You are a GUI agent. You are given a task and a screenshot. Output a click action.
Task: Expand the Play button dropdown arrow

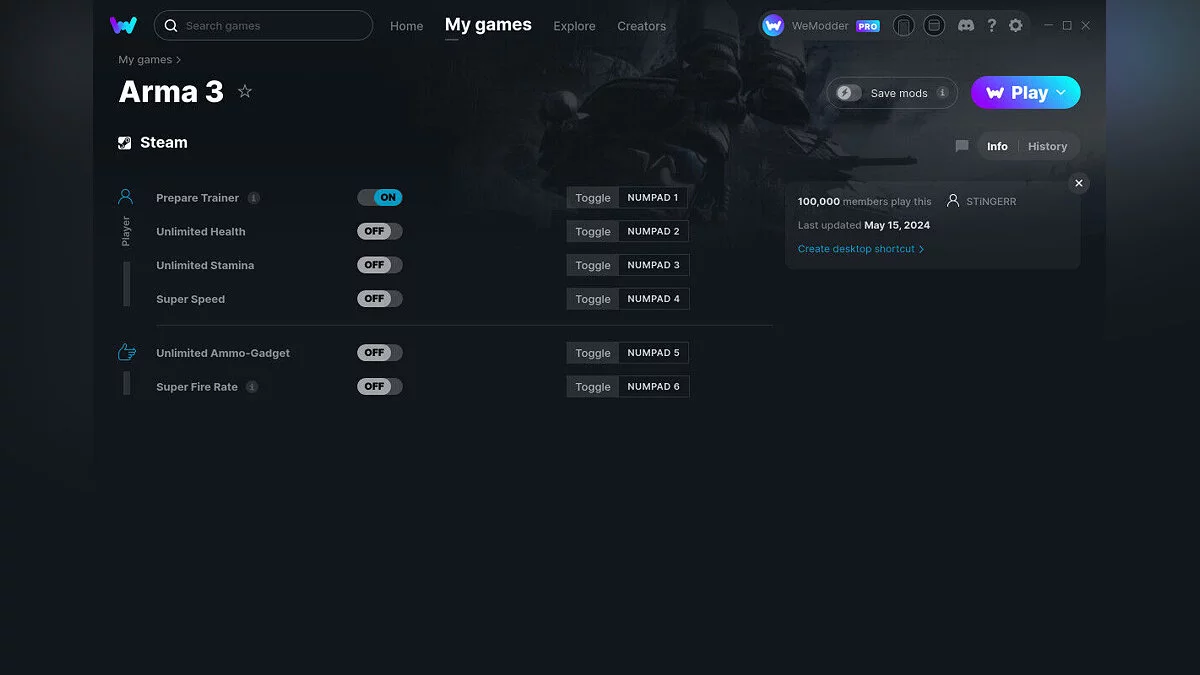pyautogui.click(x=1061, y=93)
